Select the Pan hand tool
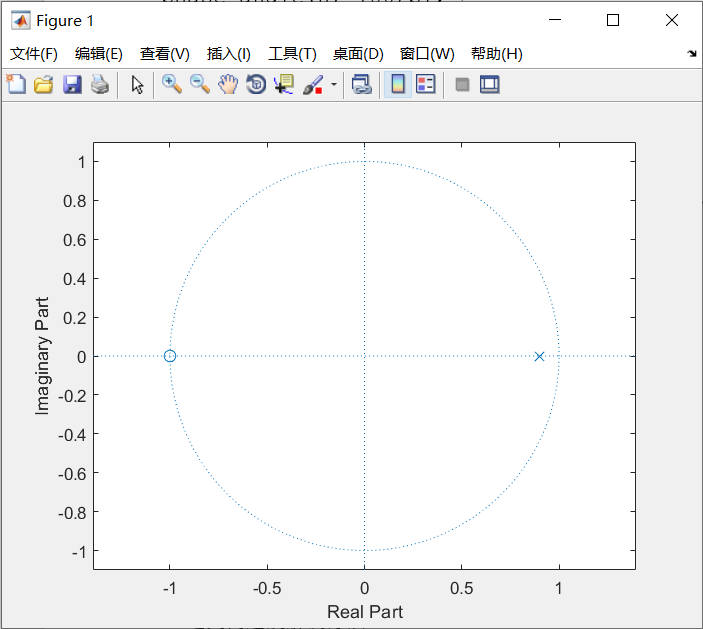 coord(228,84)
